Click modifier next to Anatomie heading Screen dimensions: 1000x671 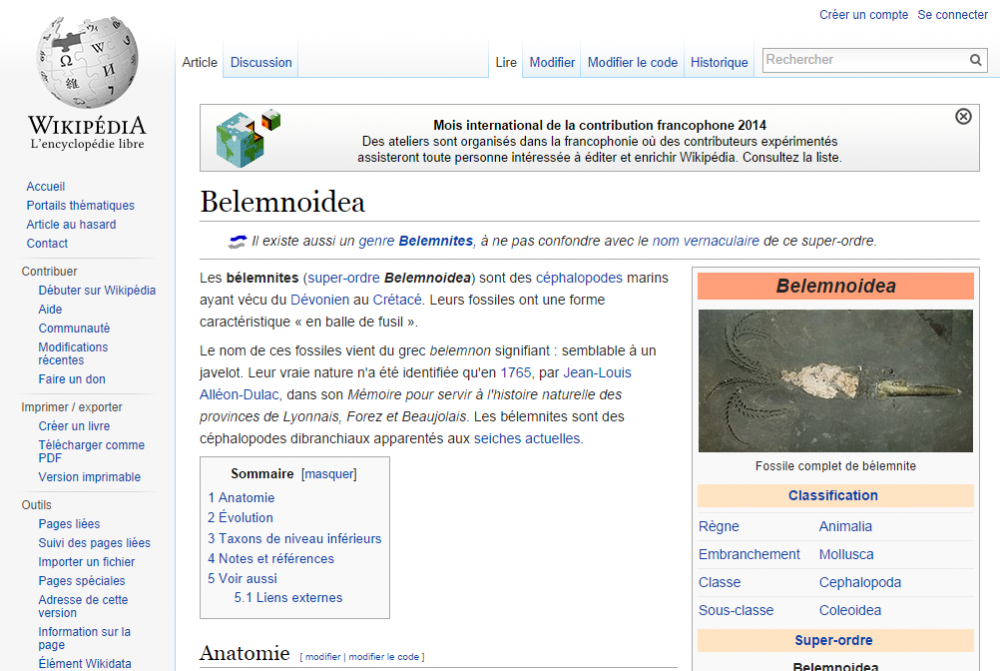[323, 657]
